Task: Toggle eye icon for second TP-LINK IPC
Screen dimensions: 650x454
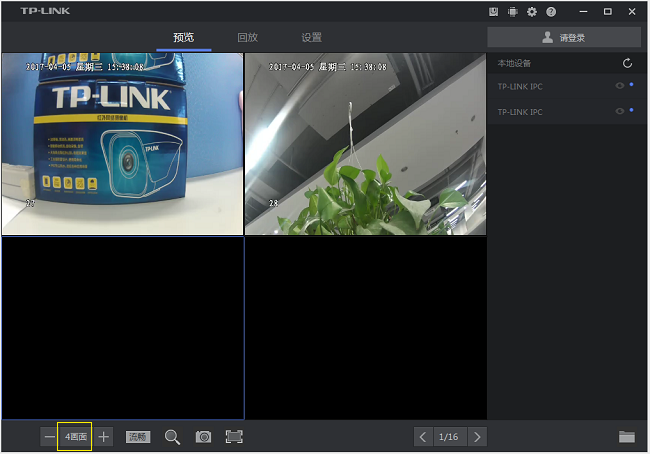Action: click(x=620, y=111)
